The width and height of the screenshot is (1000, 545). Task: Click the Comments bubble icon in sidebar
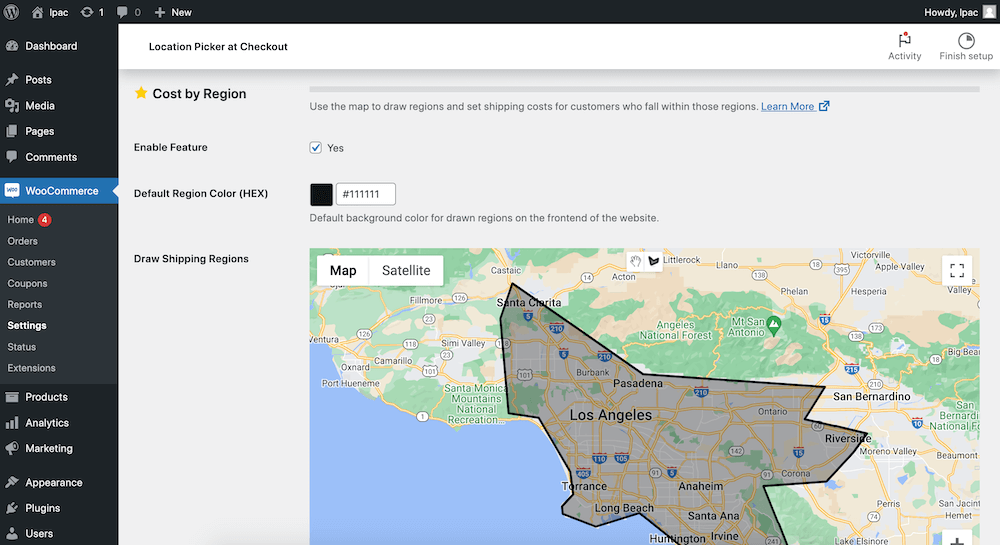11,157
